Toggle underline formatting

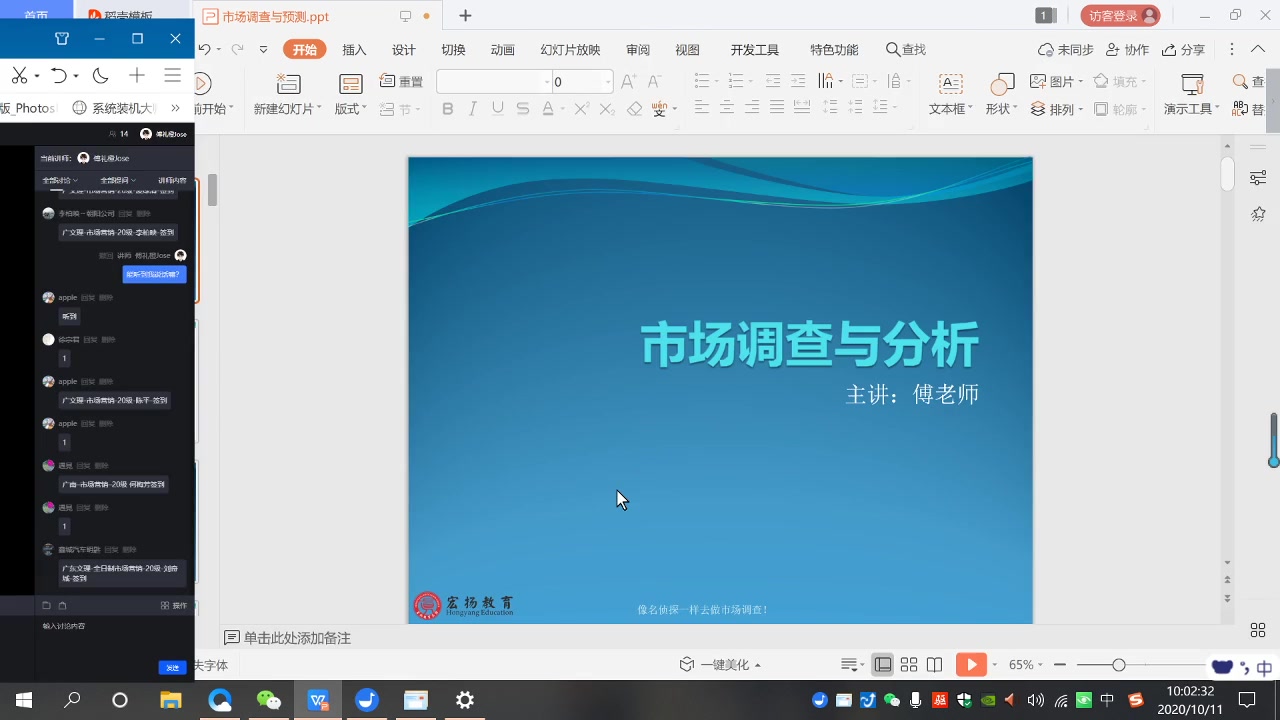point(495,109)
